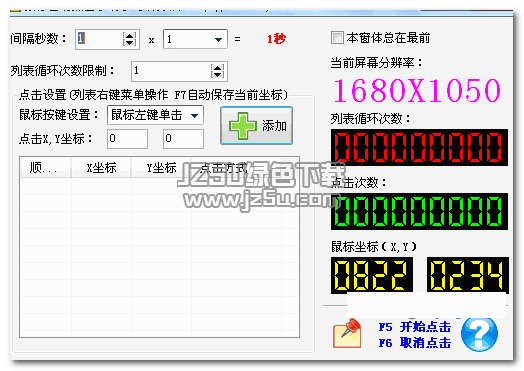Click F5 开始点击 label

pyautogui.click(x=414, y=327)
